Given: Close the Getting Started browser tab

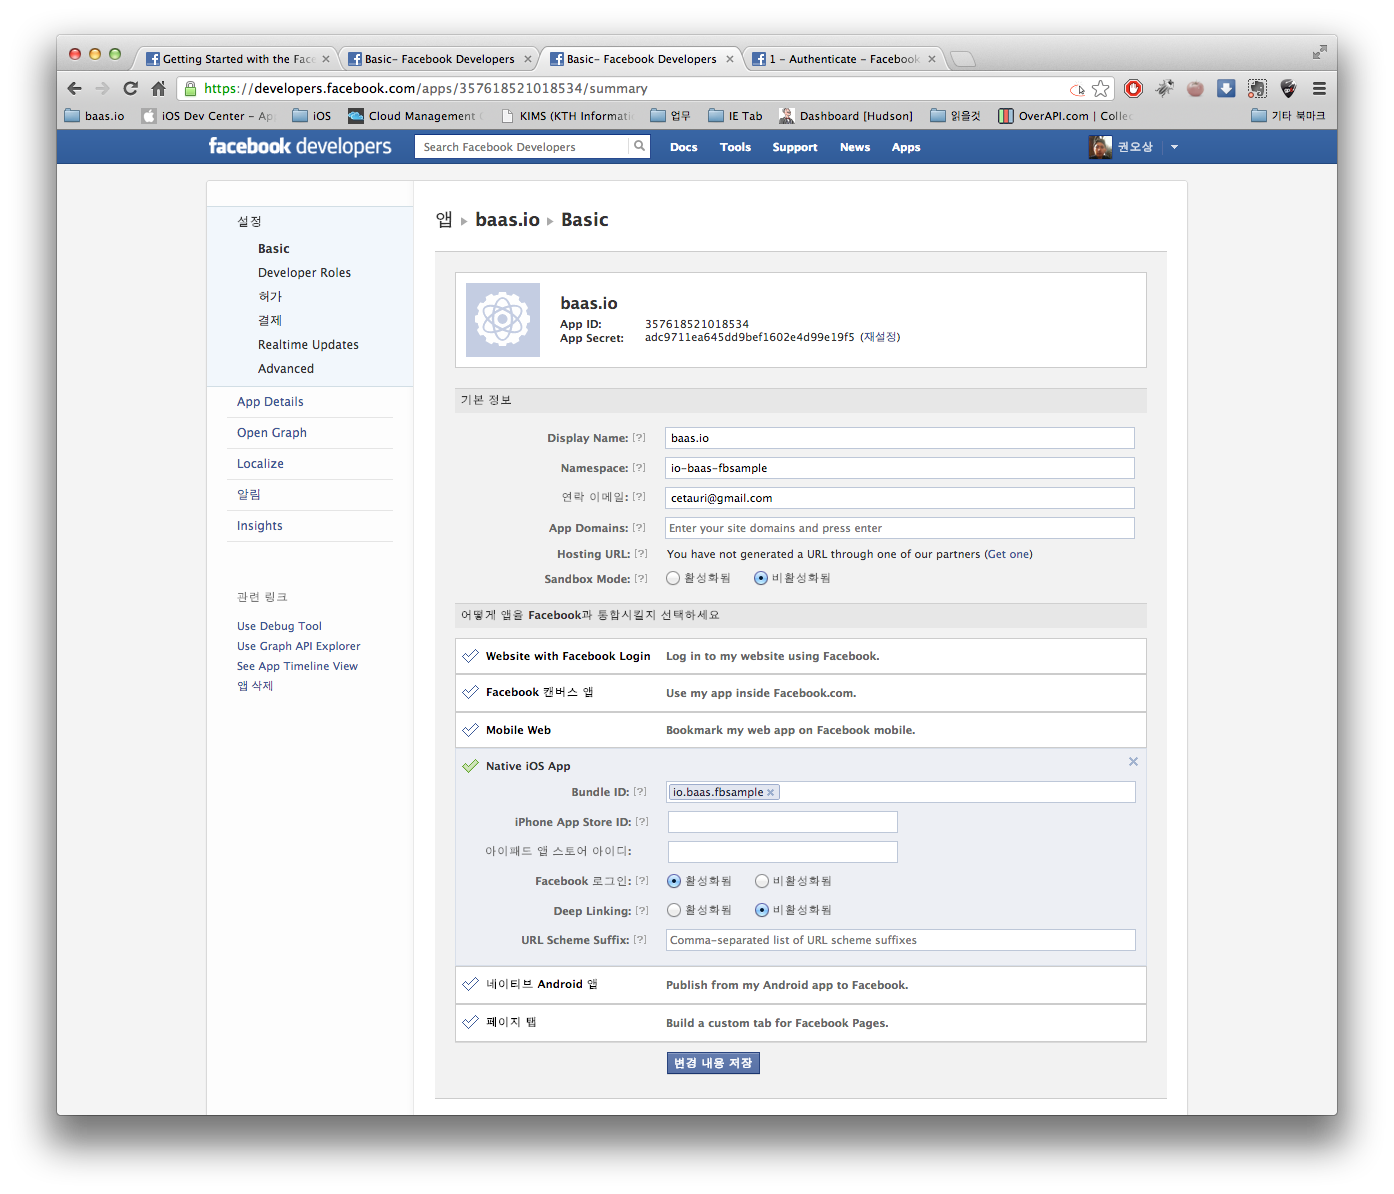Looking at the screenshot, I should [x=326, y=59].
